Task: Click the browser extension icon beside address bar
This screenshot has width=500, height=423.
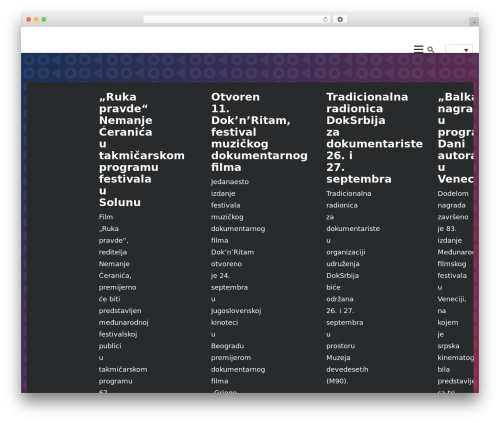Action: [x=340, y=19]
